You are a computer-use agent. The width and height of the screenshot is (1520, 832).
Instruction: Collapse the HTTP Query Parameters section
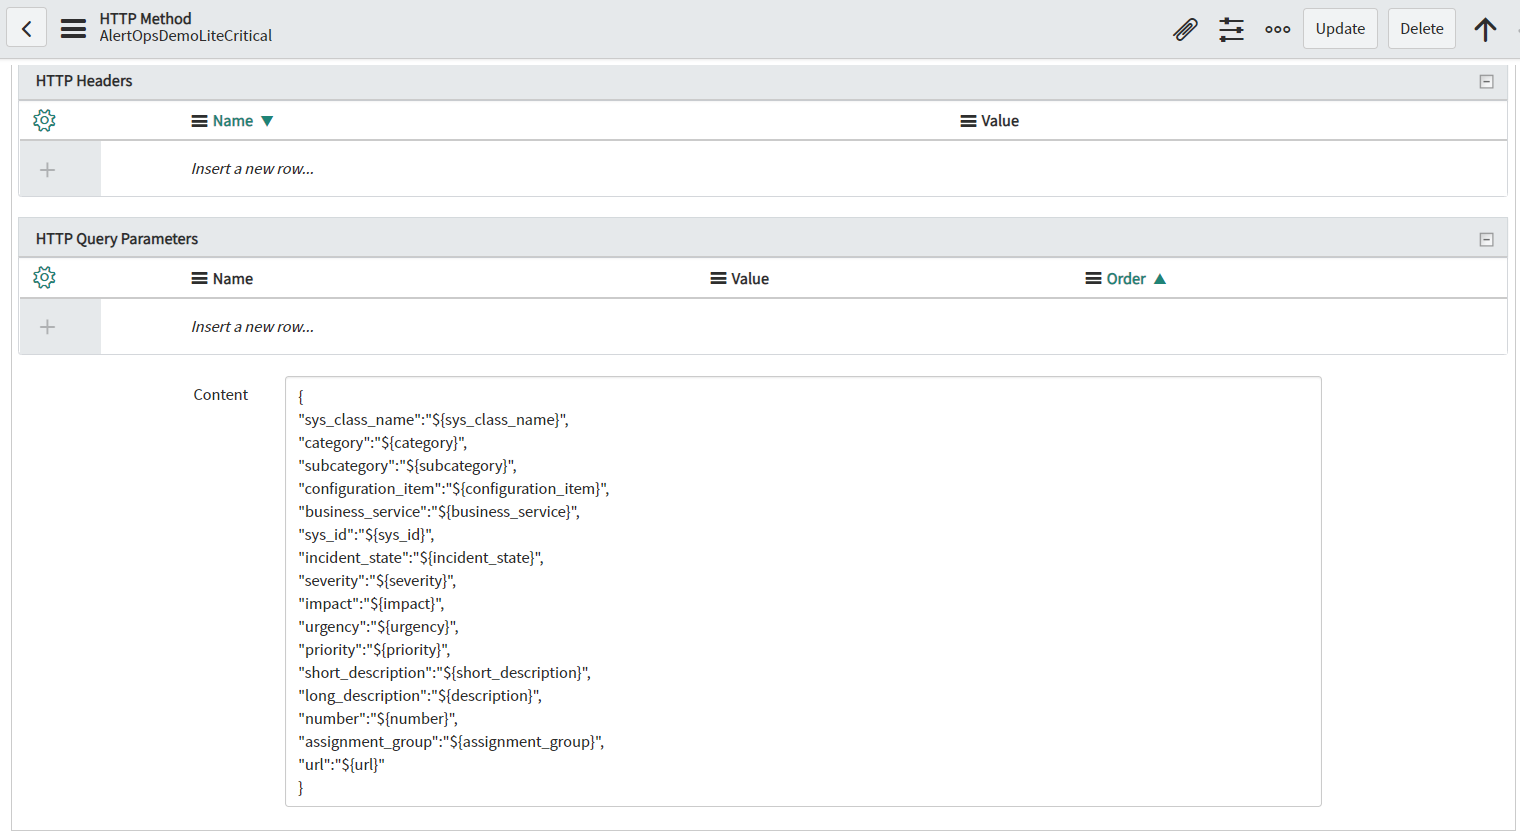(1486, 240)
